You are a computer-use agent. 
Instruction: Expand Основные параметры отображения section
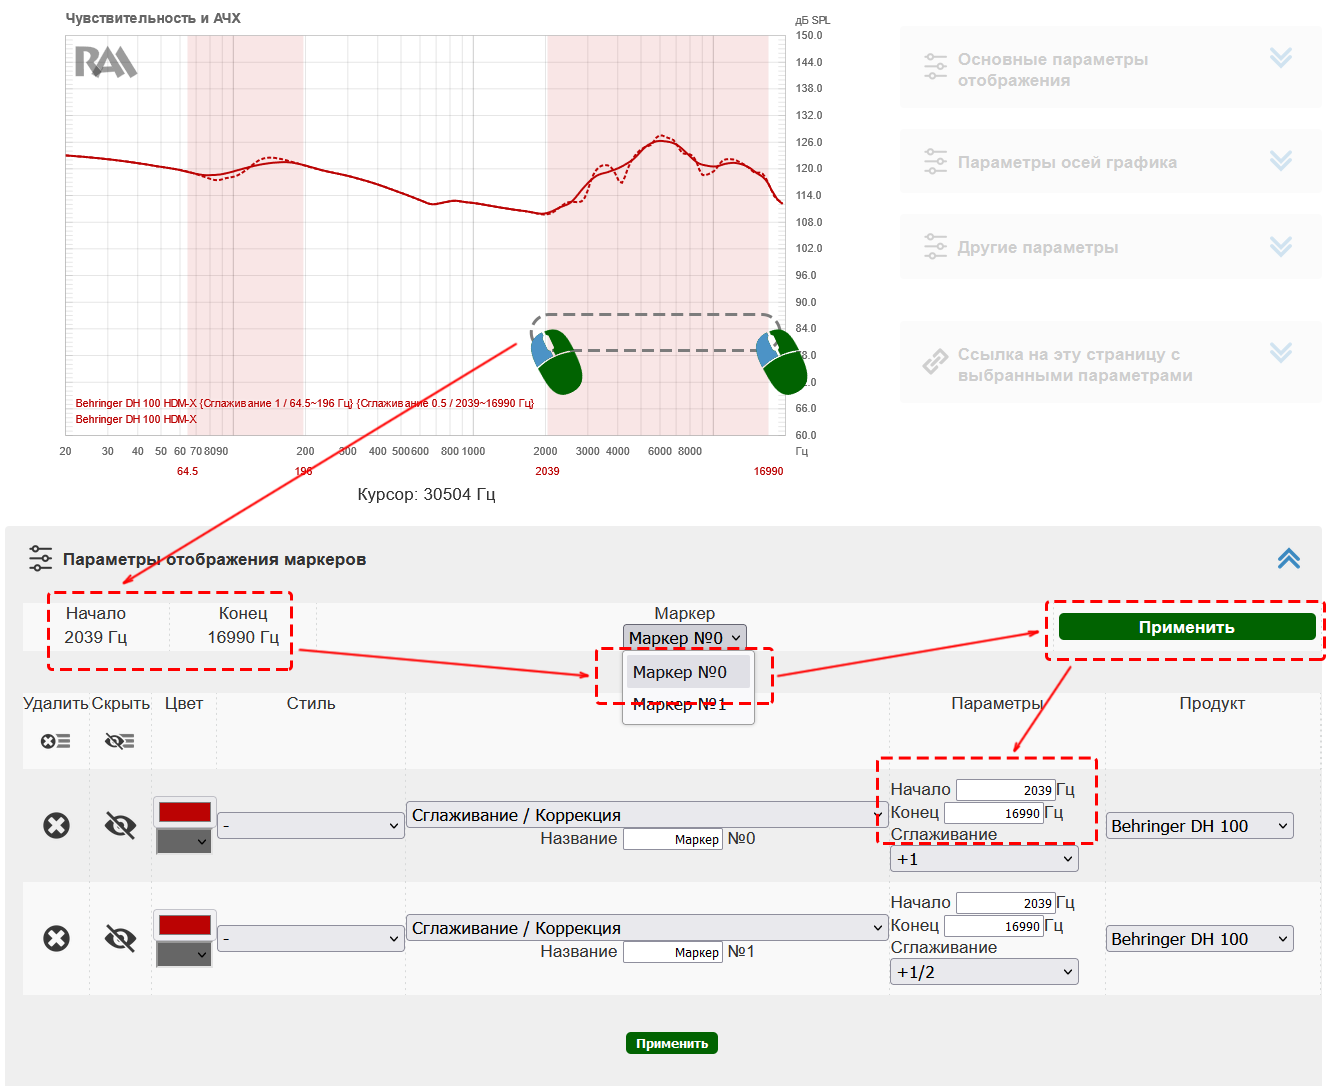[1281, 58]
